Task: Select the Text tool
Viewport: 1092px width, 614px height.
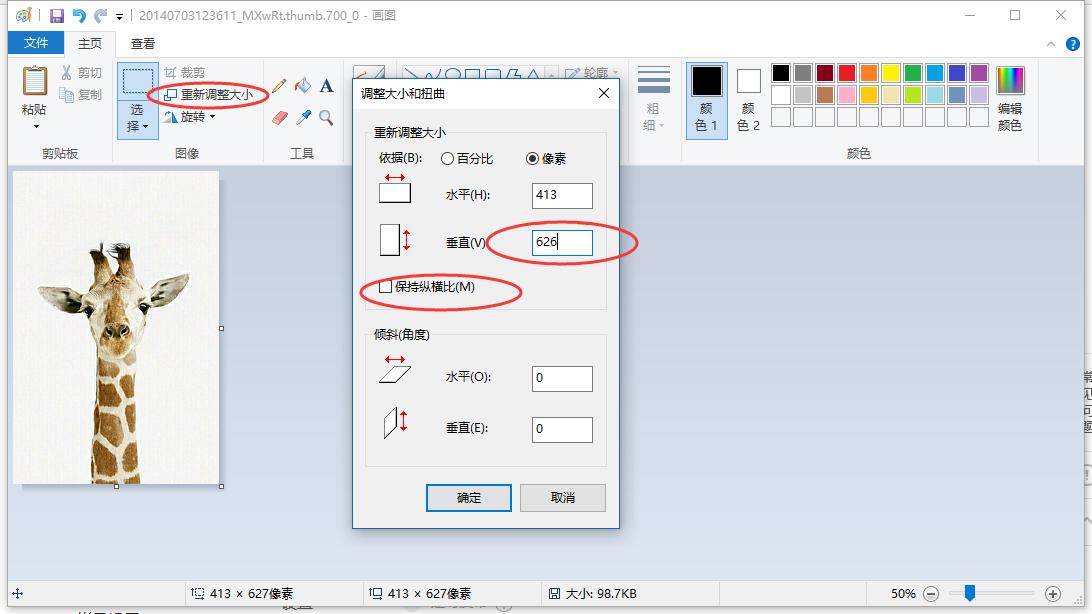Action: click(x=326, y=86)
